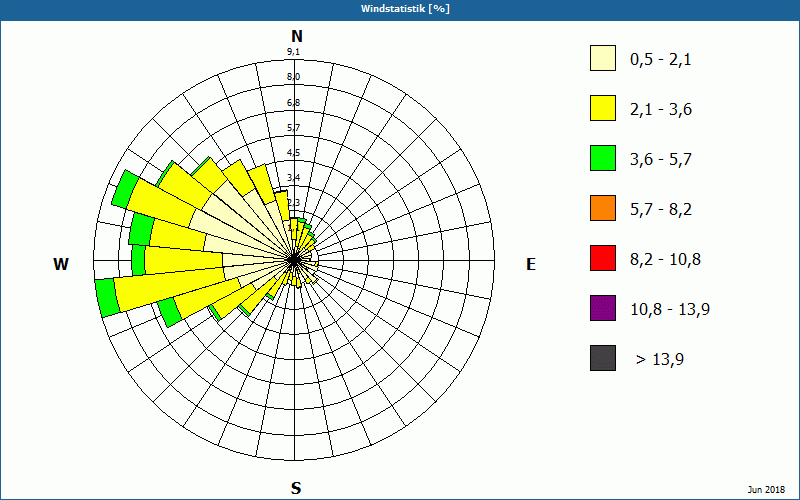
Task: Click the 5,7 radial axis value
Action: pos(293,128)
